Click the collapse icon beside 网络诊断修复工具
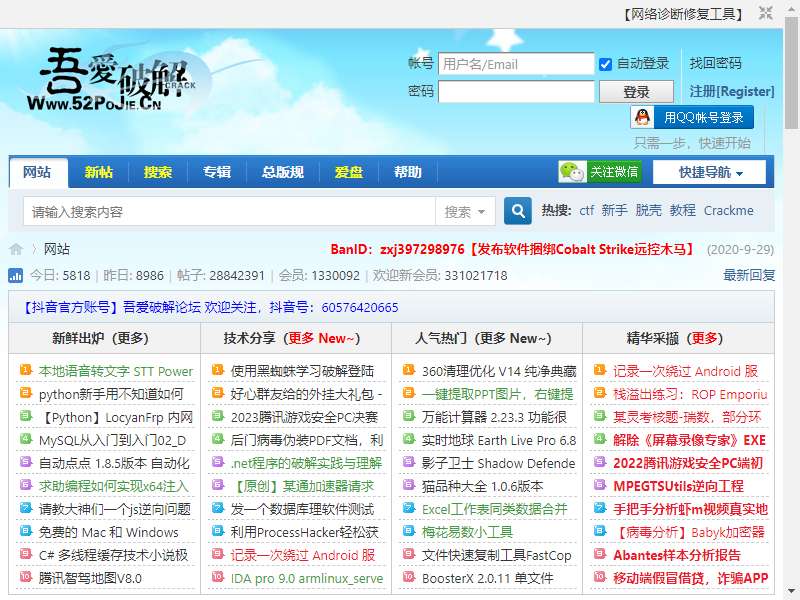 765,13
